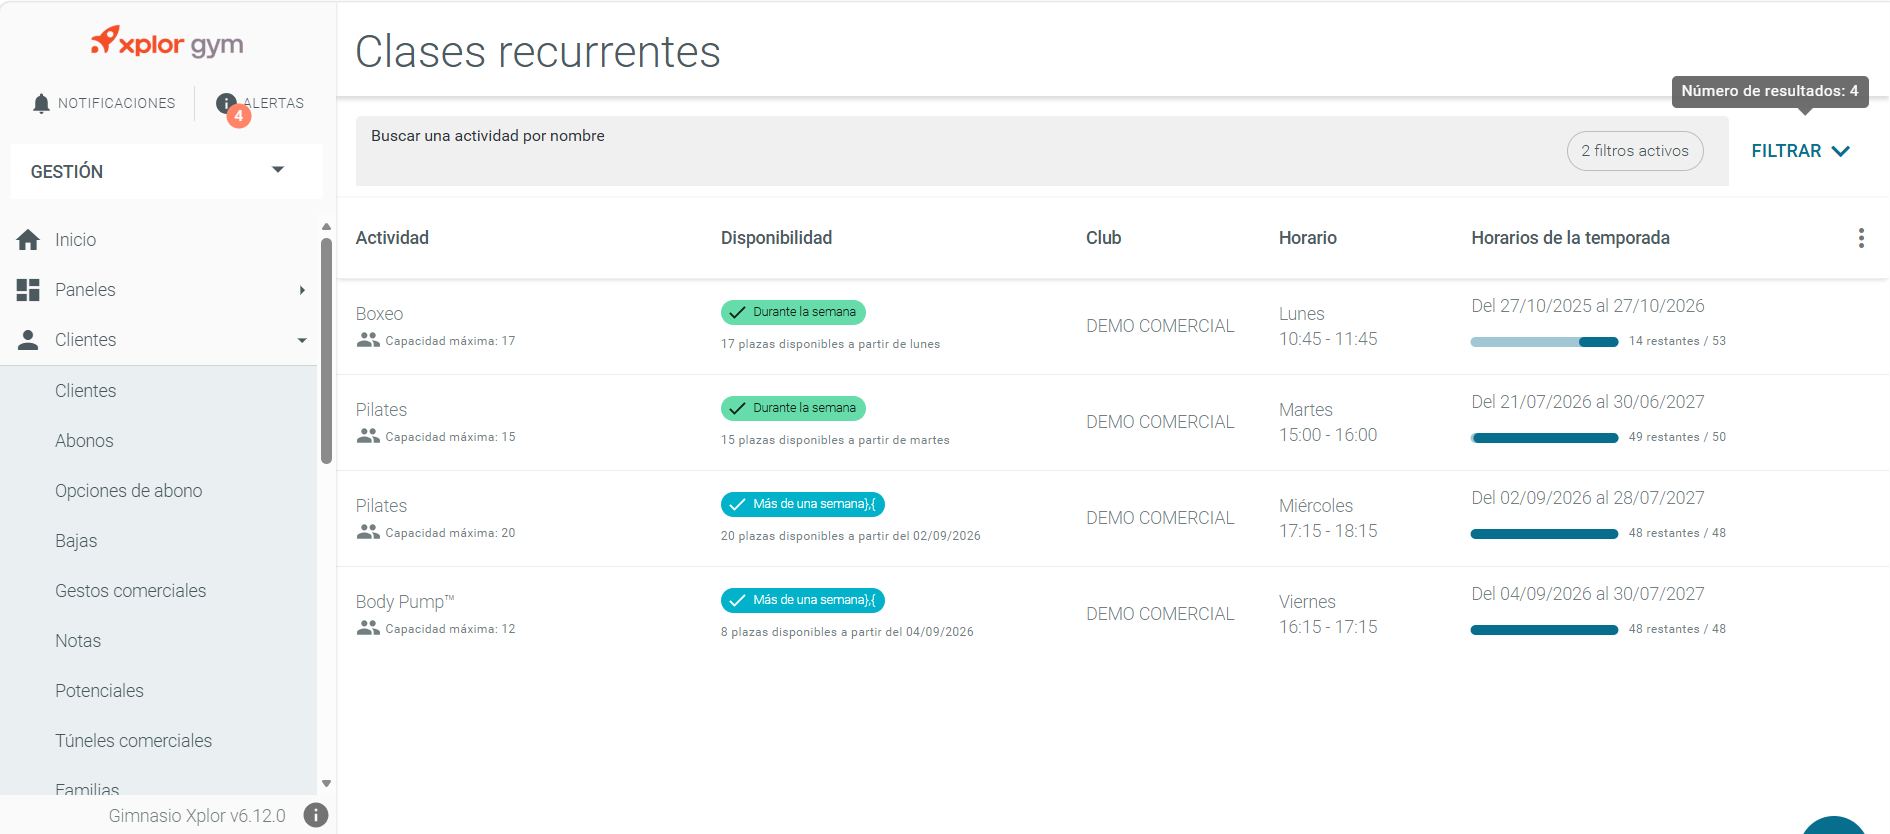
Task: Click the Actividad column header
Action: pos(392,238)
